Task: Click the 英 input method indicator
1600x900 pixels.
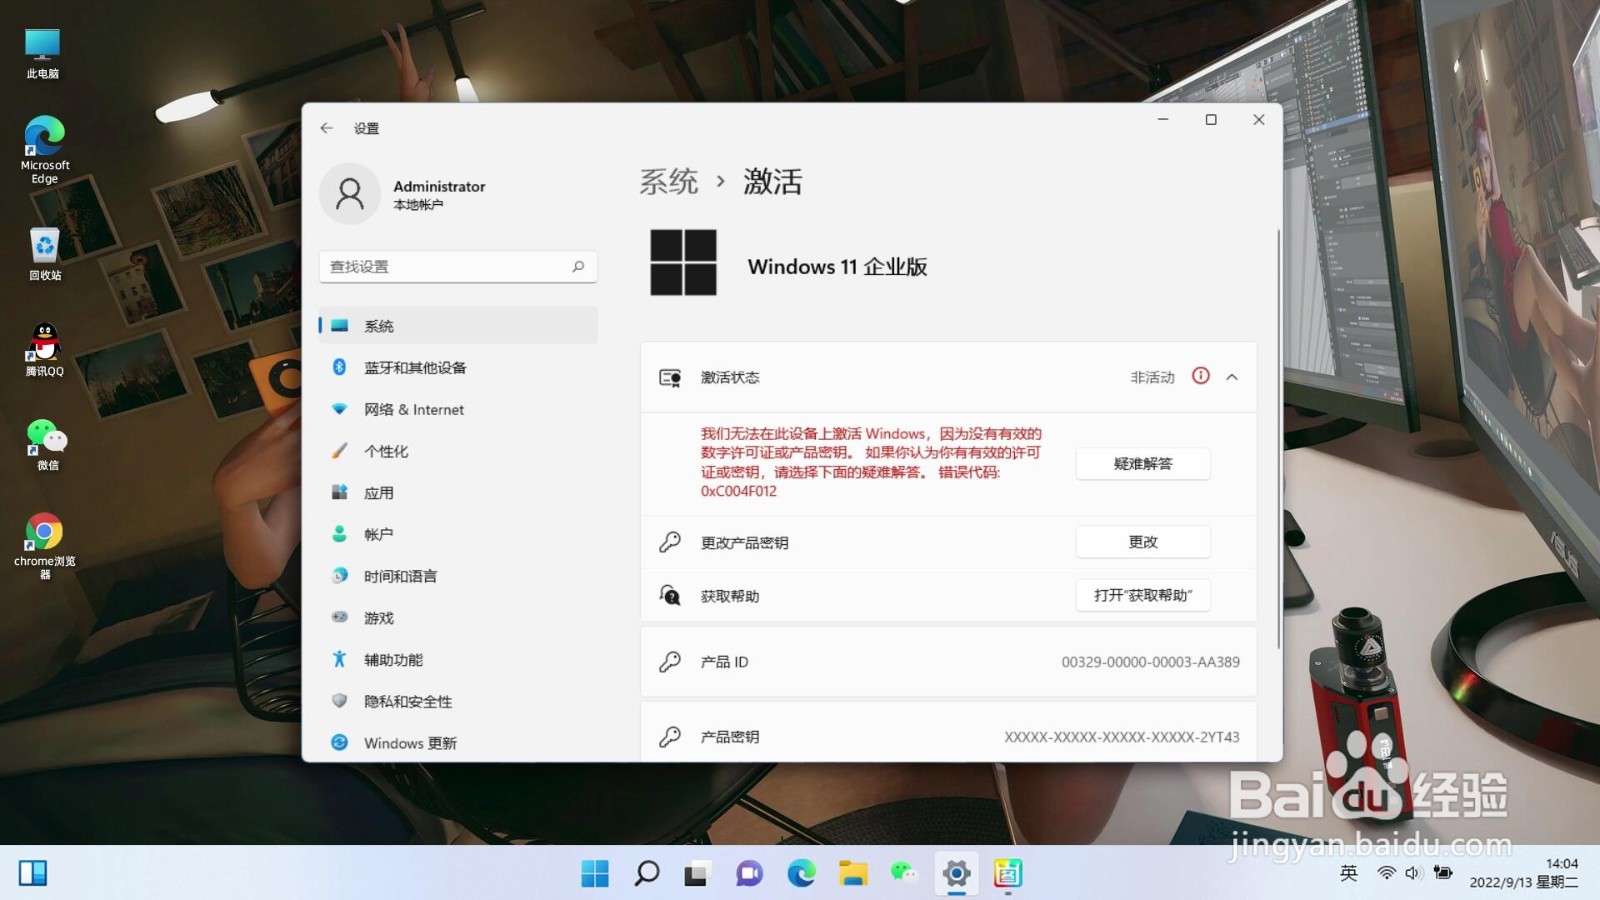Action: tap(1349, 873)
